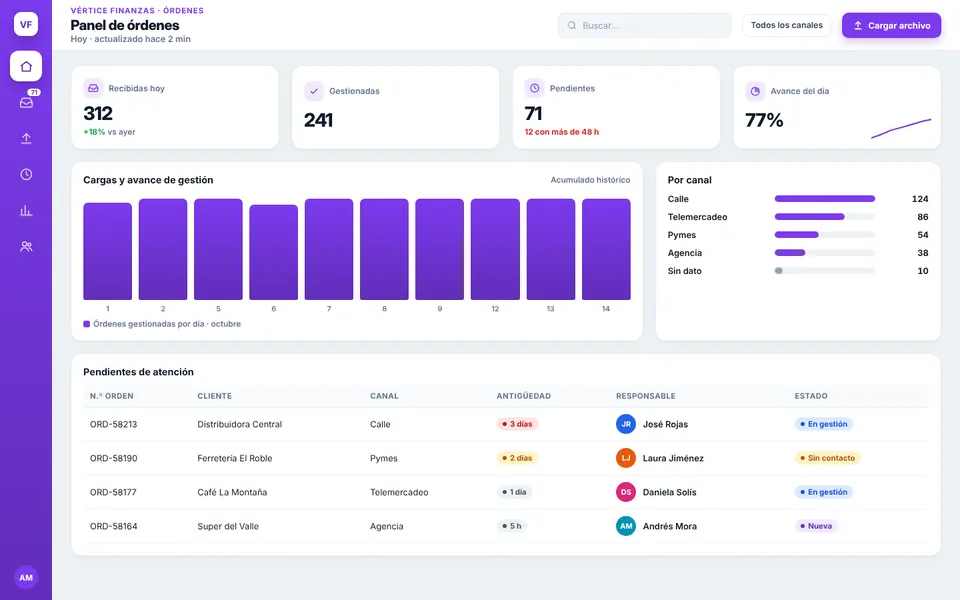Screen dimensions: 960x600
Task: Click the Sin contacto status badge
Action: (827, 458)
